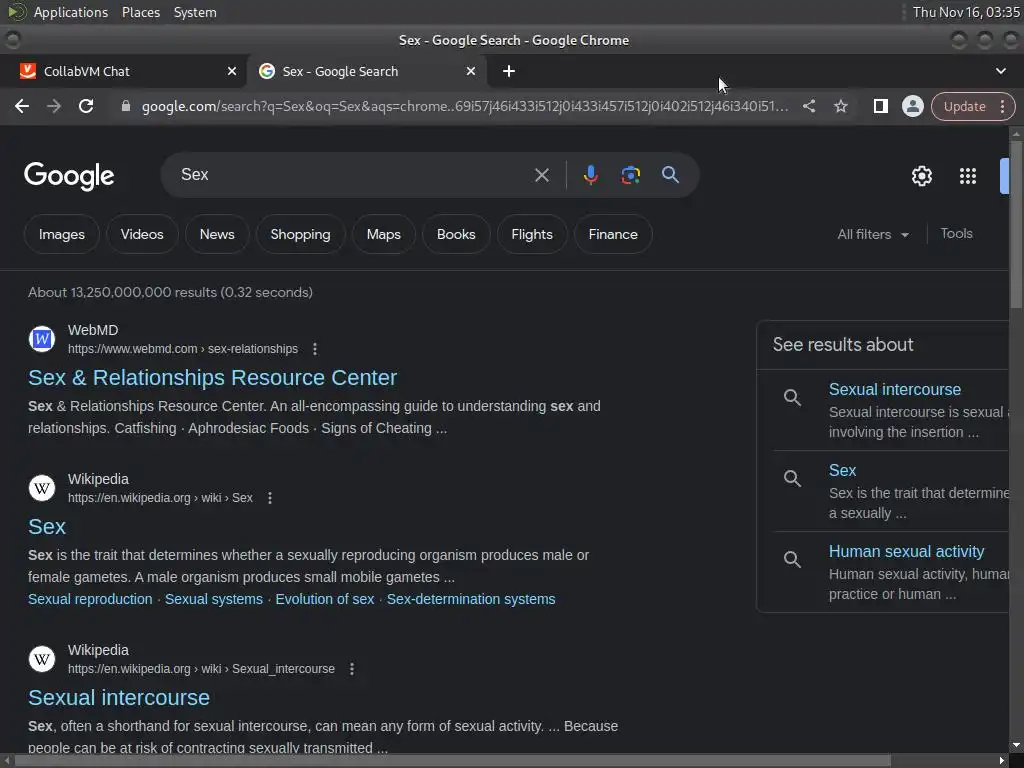Click the page scroll-down arrow

click(1016, 745)
